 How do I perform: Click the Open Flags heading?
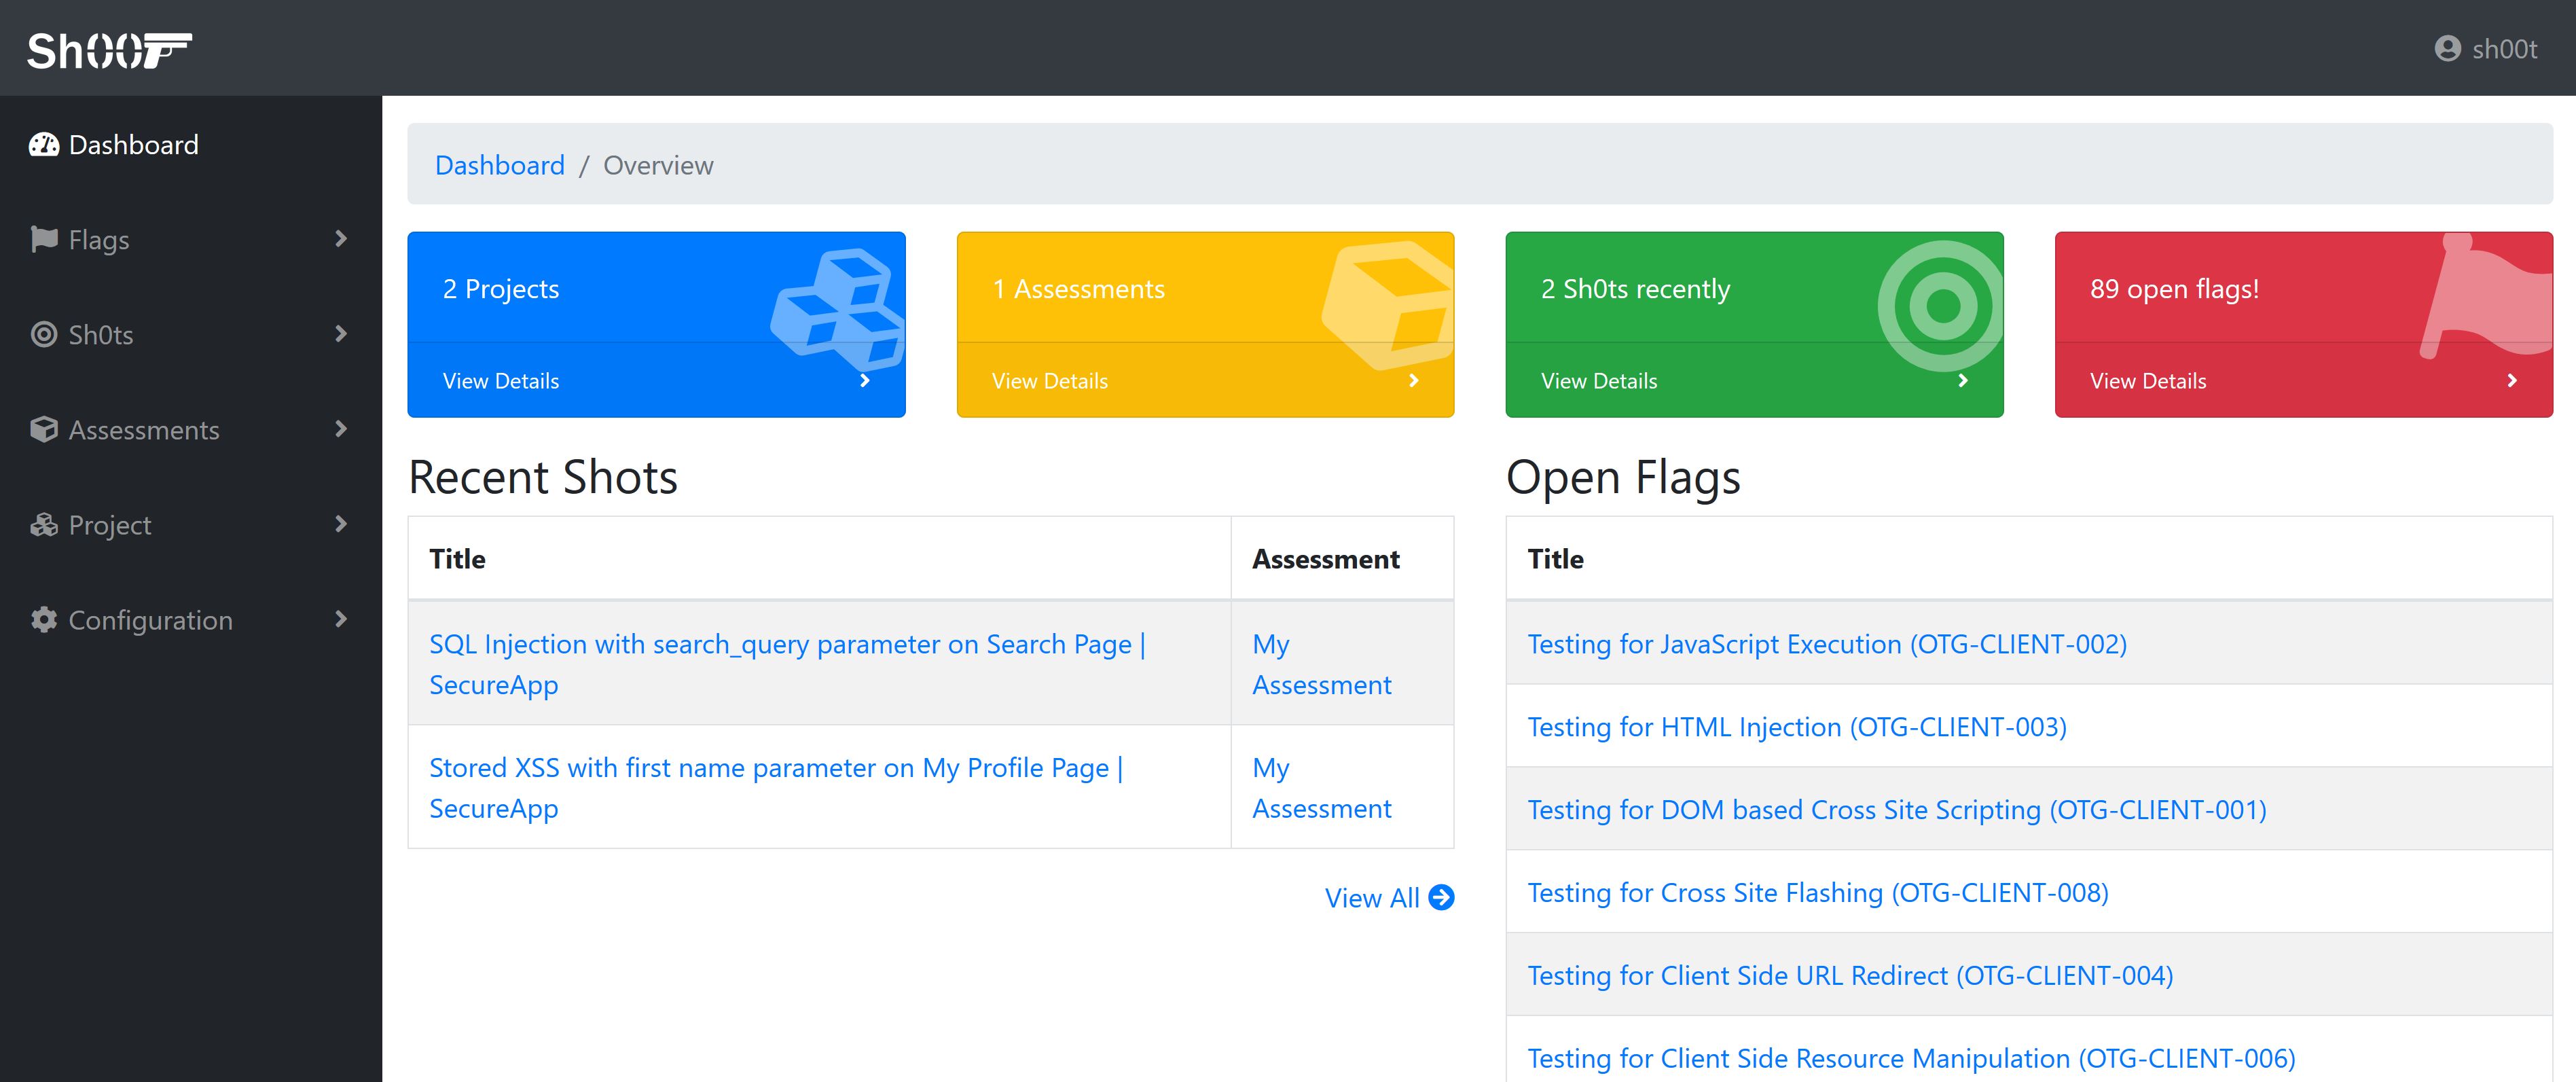pyautogui.click(x=1623, y=477)
